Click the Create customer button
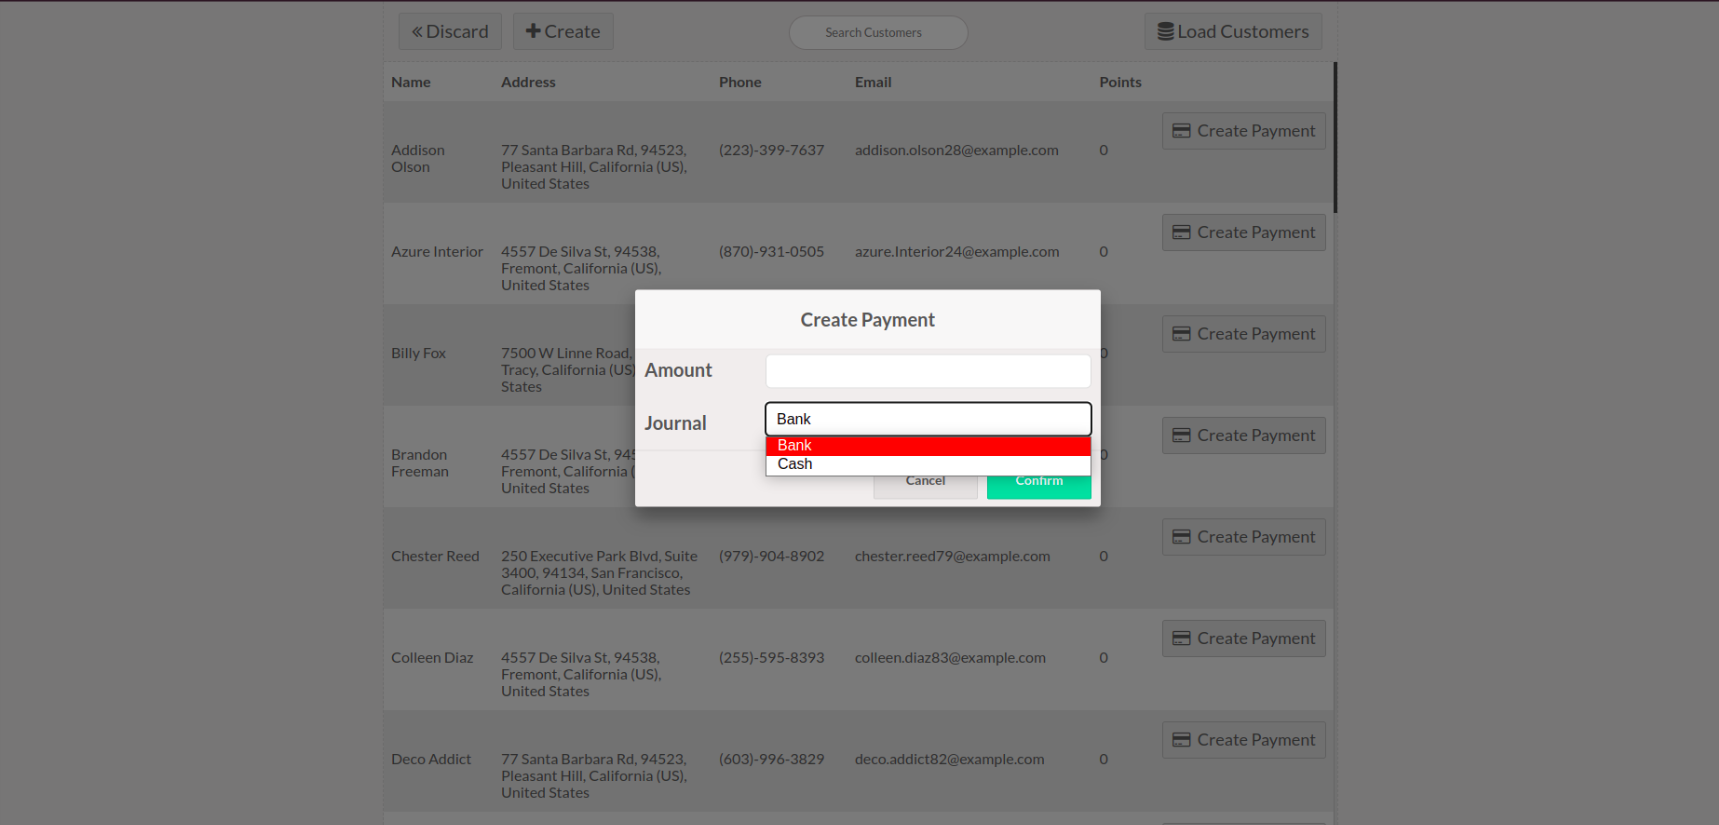Viewport: 1719px width, 825px height. pos(563,32)
